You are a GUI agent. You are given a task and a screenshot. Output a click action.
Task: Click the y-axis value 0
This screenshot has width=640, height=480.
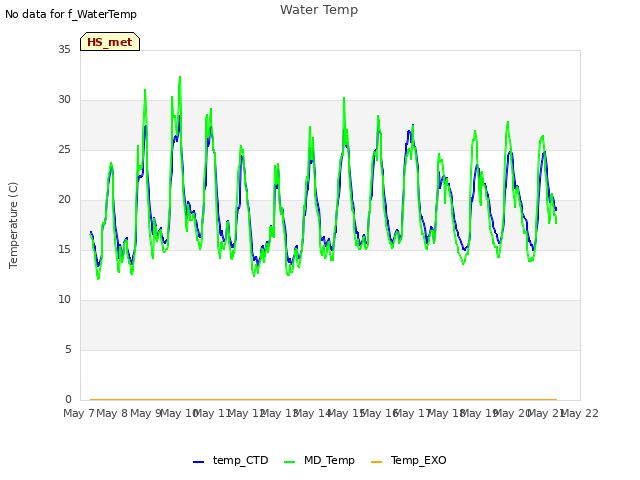[x=68, y=399]
